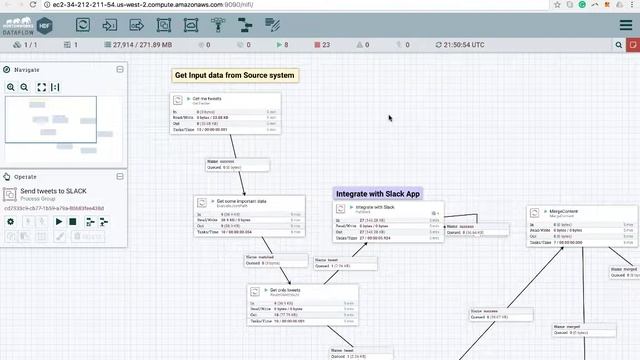Screen dimensions: 640x360
Task: Select the 'Get the tweets' processor
Action: click(225, 113)
